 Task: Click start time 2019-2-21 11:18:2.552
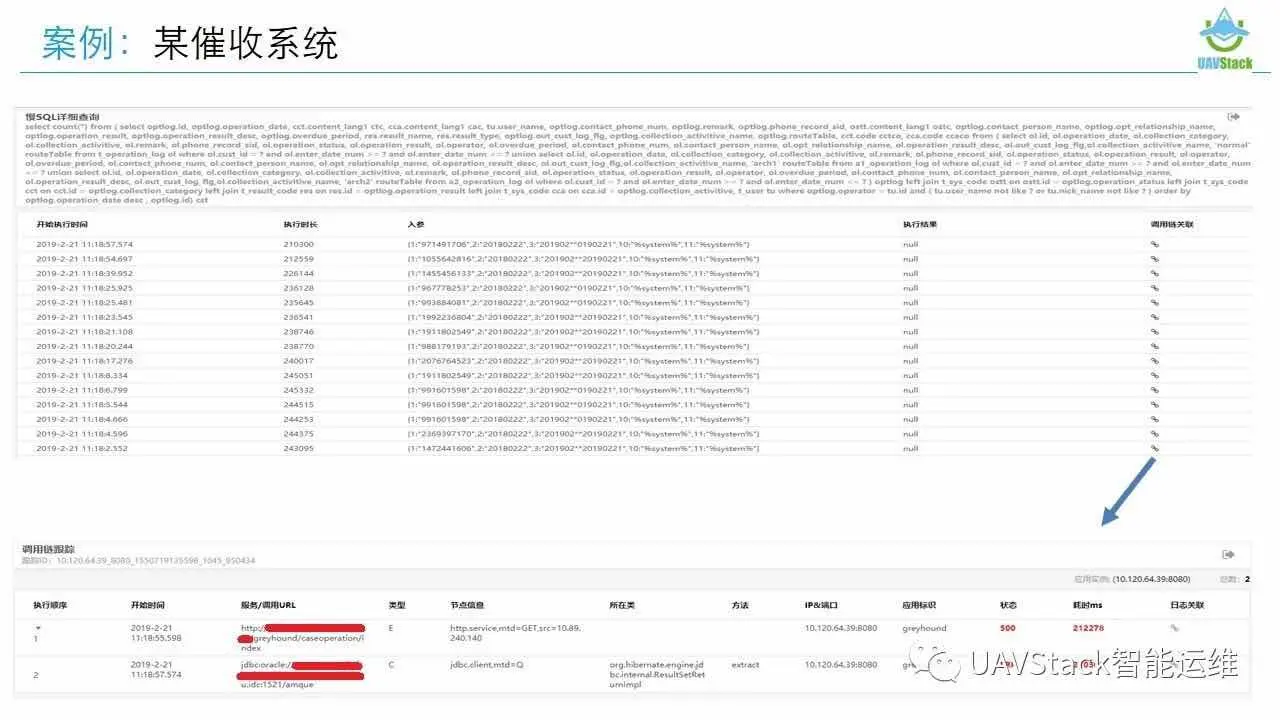tap(83, 449)
